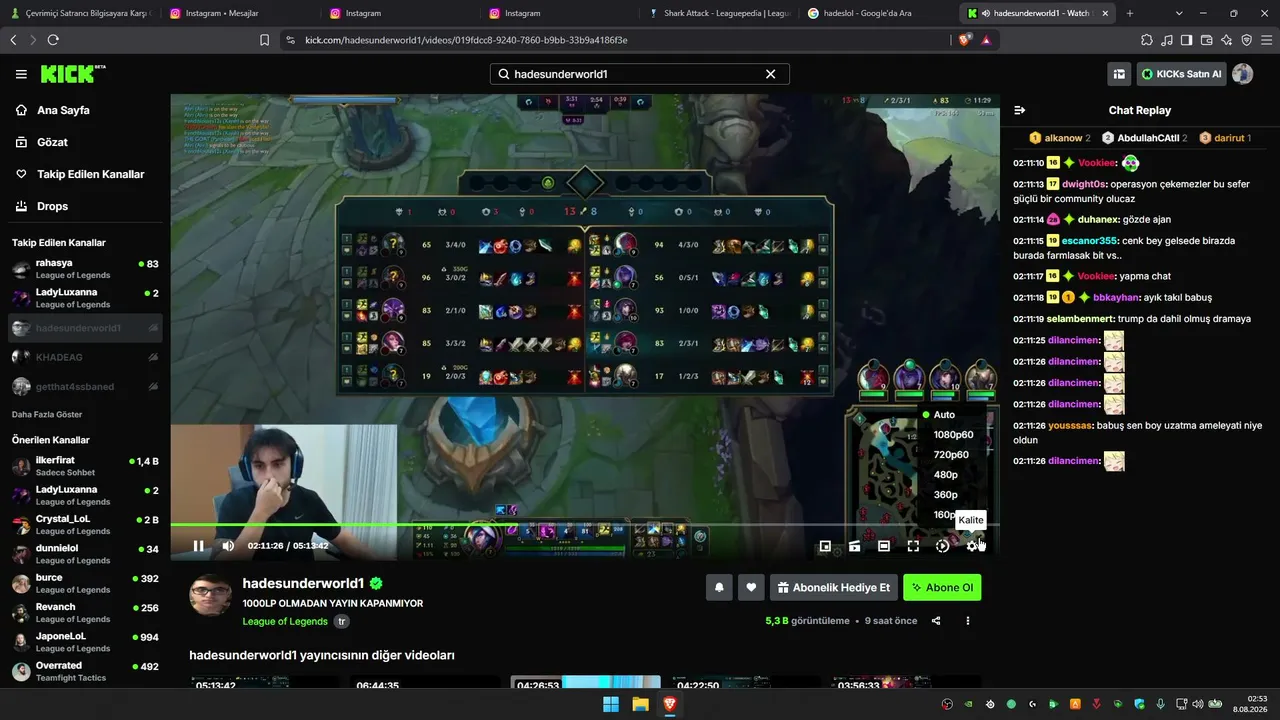The height and width of the screenshot is (720, 1280).
Task: Click Abonelik Hediye Et button
Action: click(834, 588)
